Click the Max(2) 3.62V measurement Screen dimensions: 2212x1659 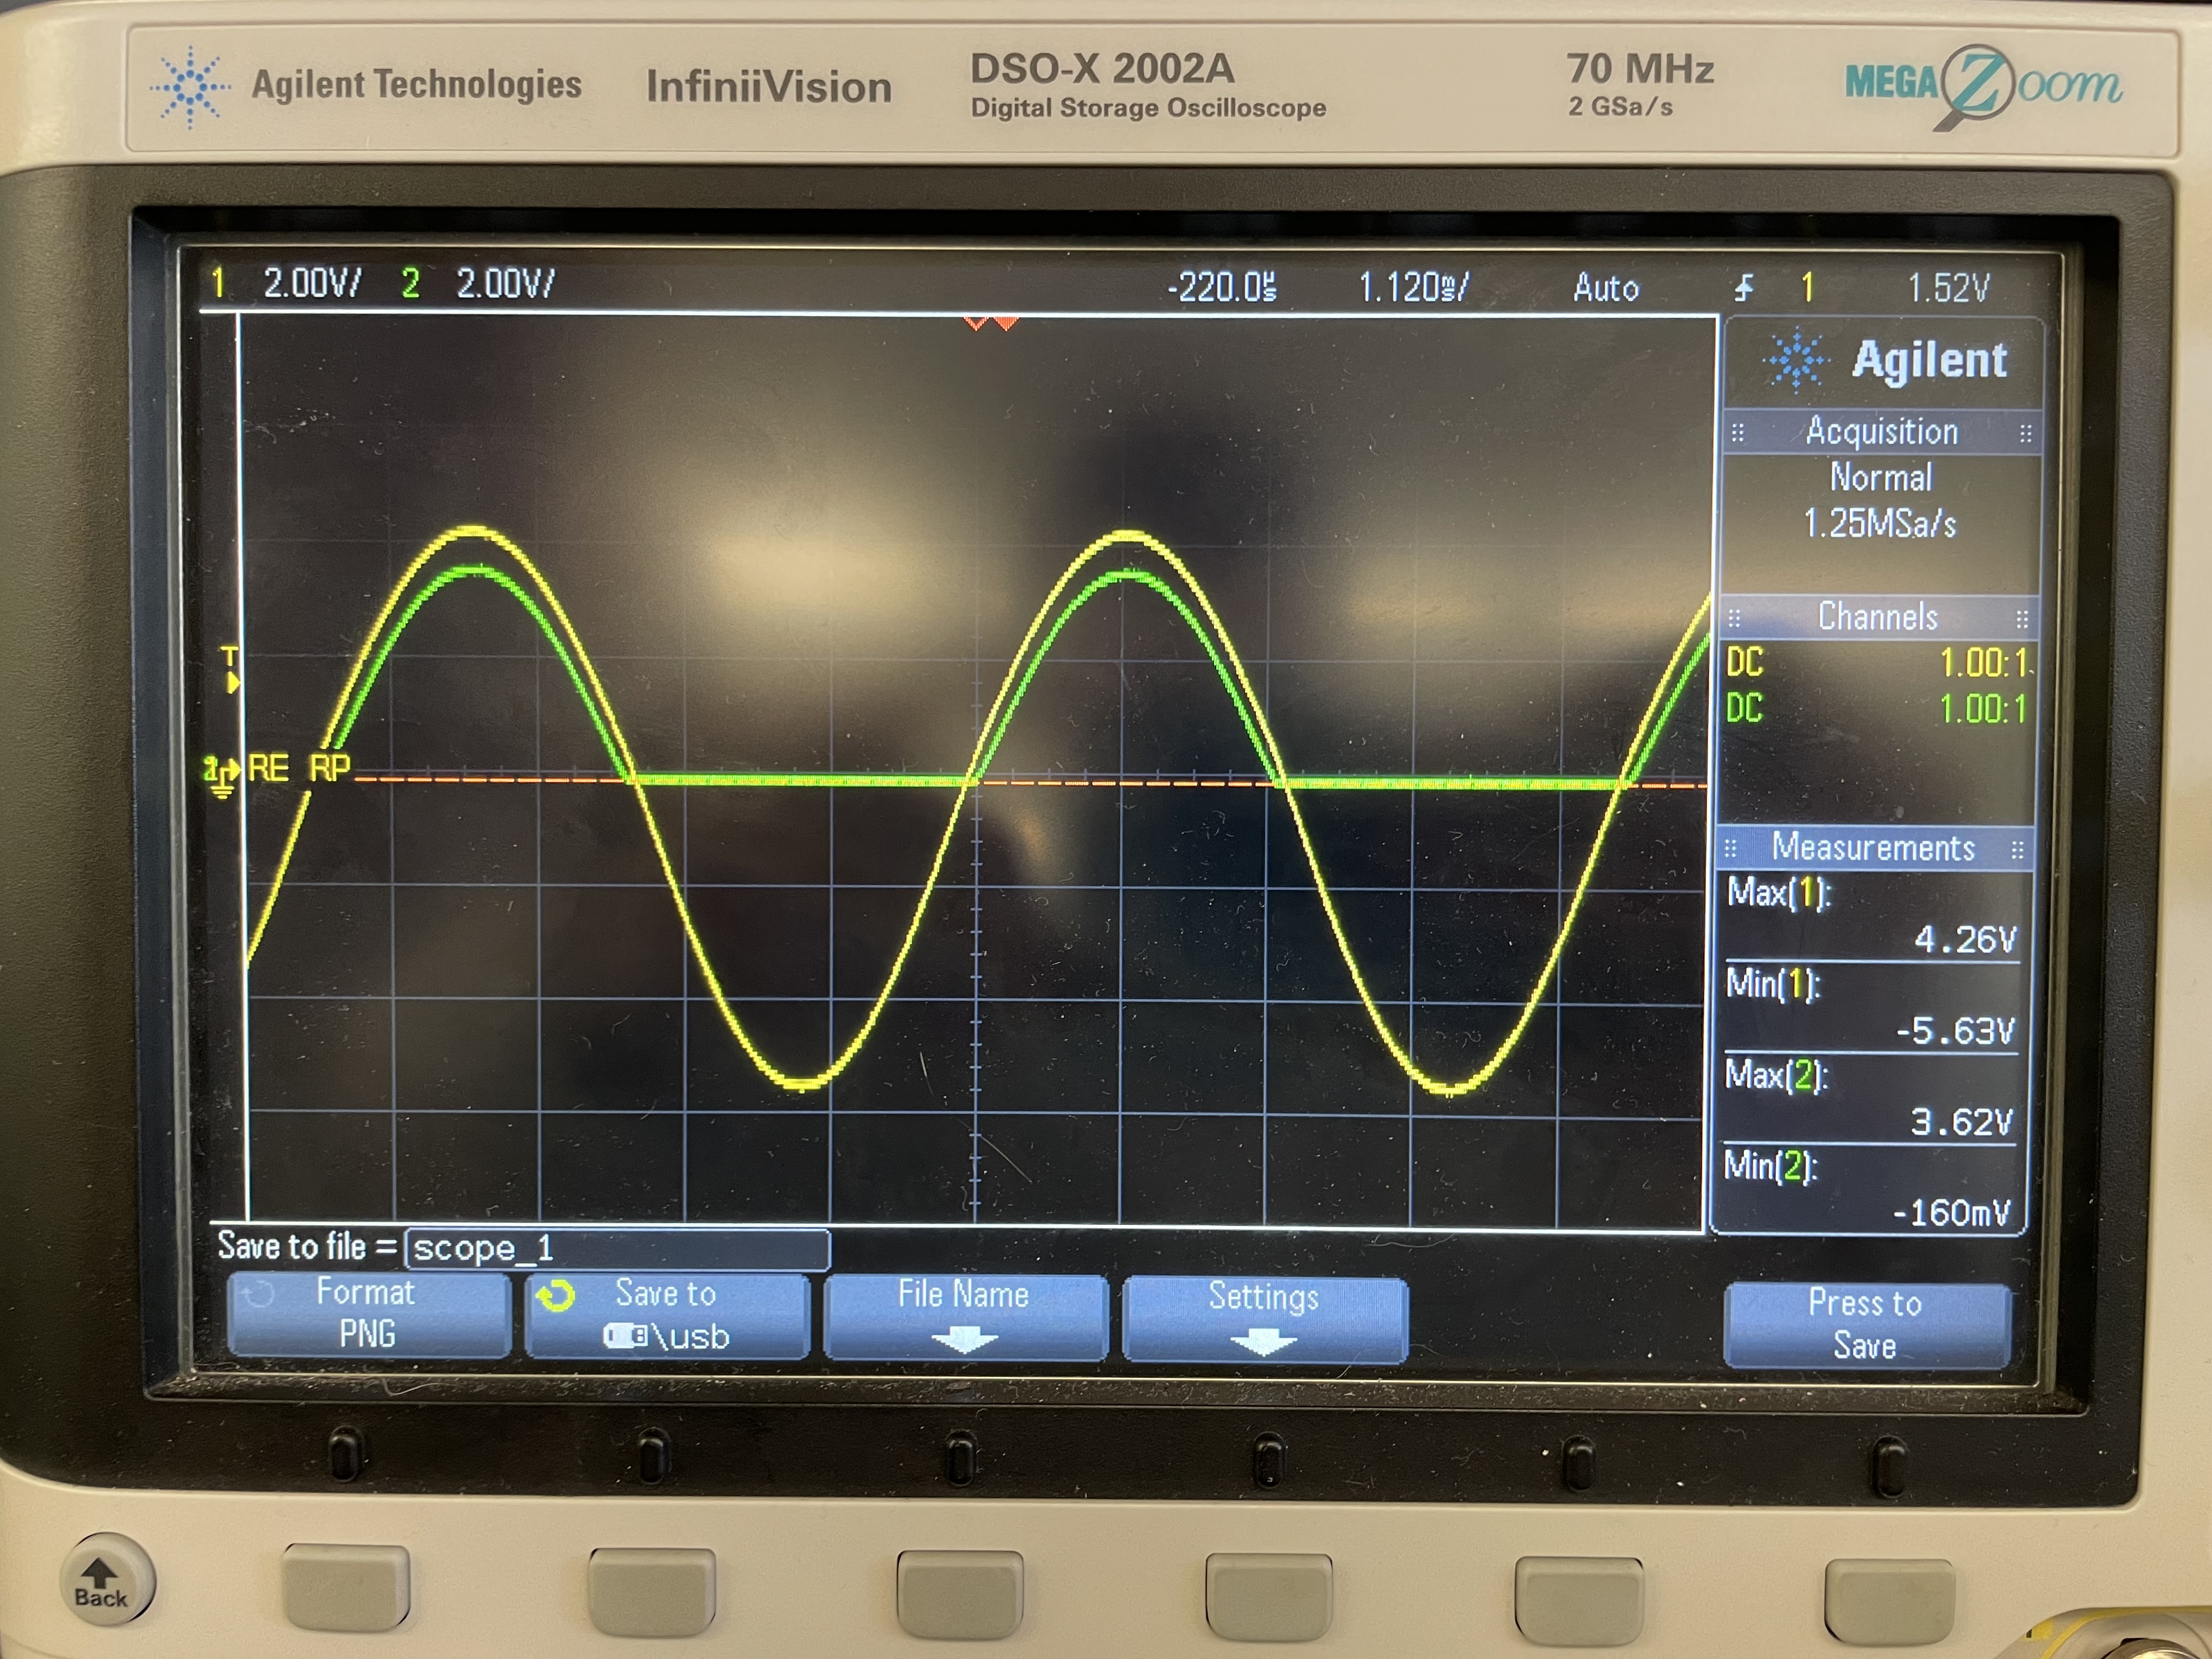(x=1868, y=1099)
